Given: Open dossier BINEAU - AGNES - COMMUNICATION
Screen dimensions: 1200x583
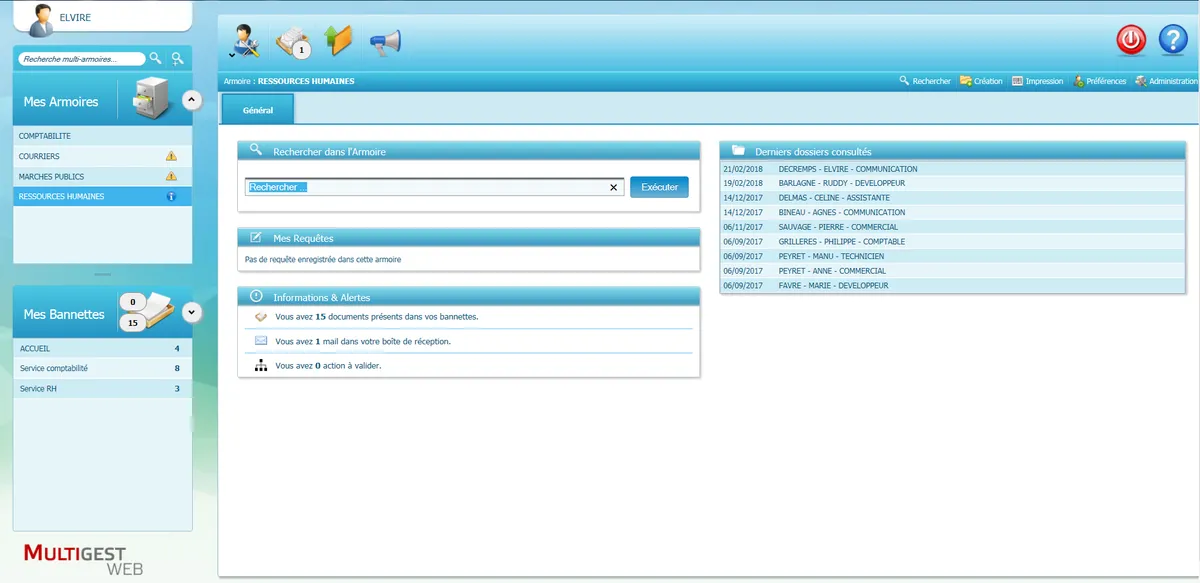Looking at the screenshot, I should [952, 212].
